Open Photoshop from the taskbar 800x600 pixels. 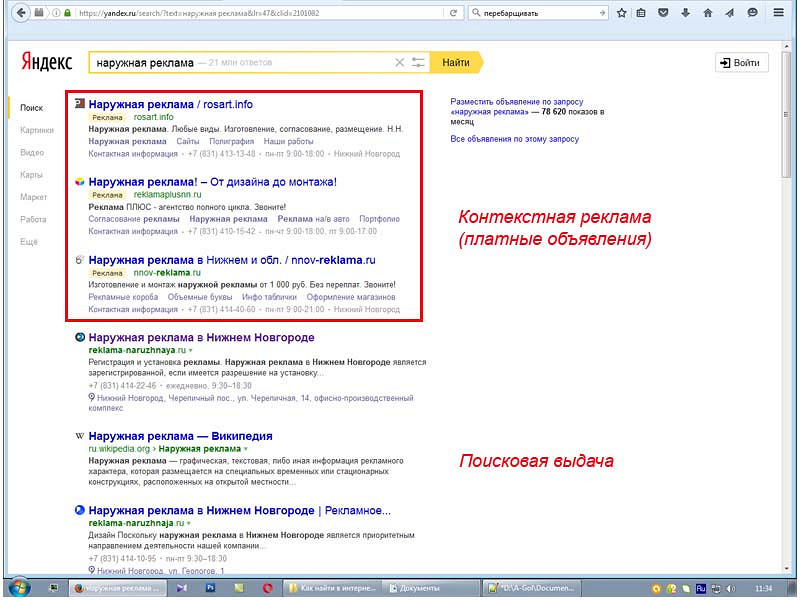click(210, 588)
